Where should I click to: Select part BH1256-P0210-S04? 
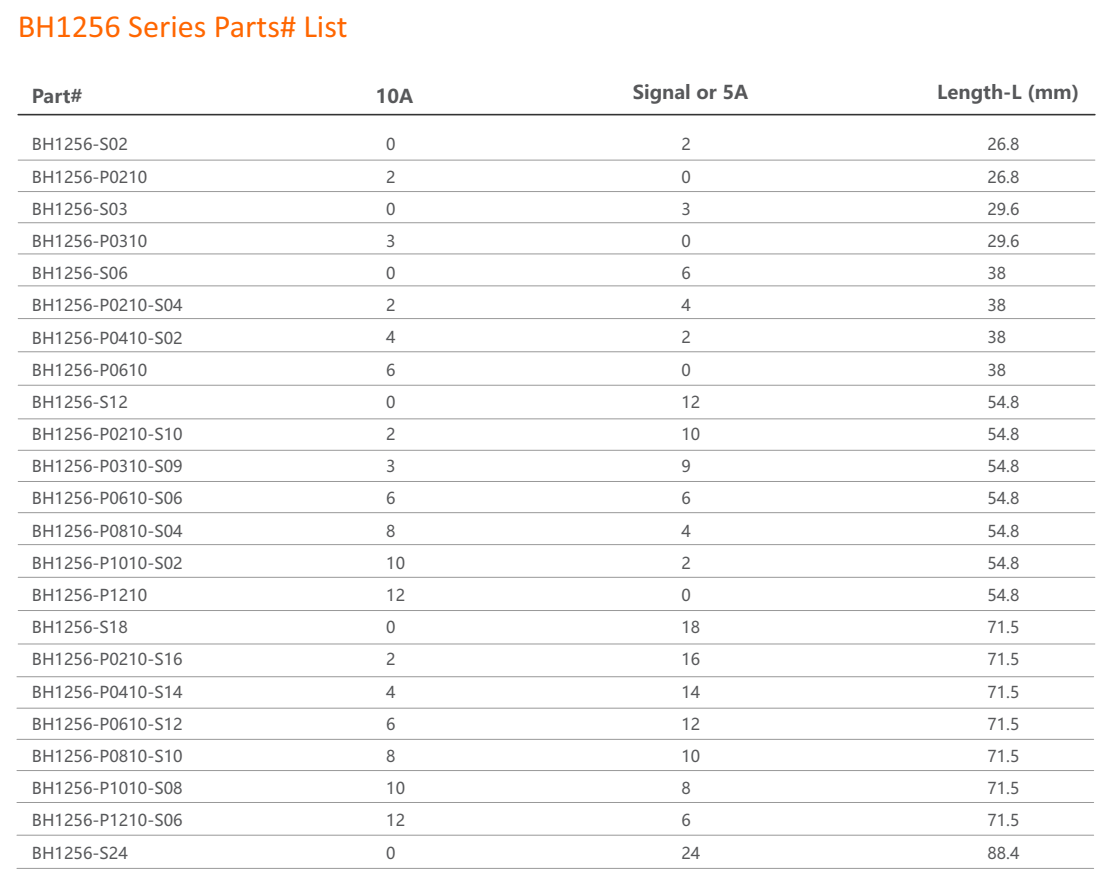click(x=107, y=305)
